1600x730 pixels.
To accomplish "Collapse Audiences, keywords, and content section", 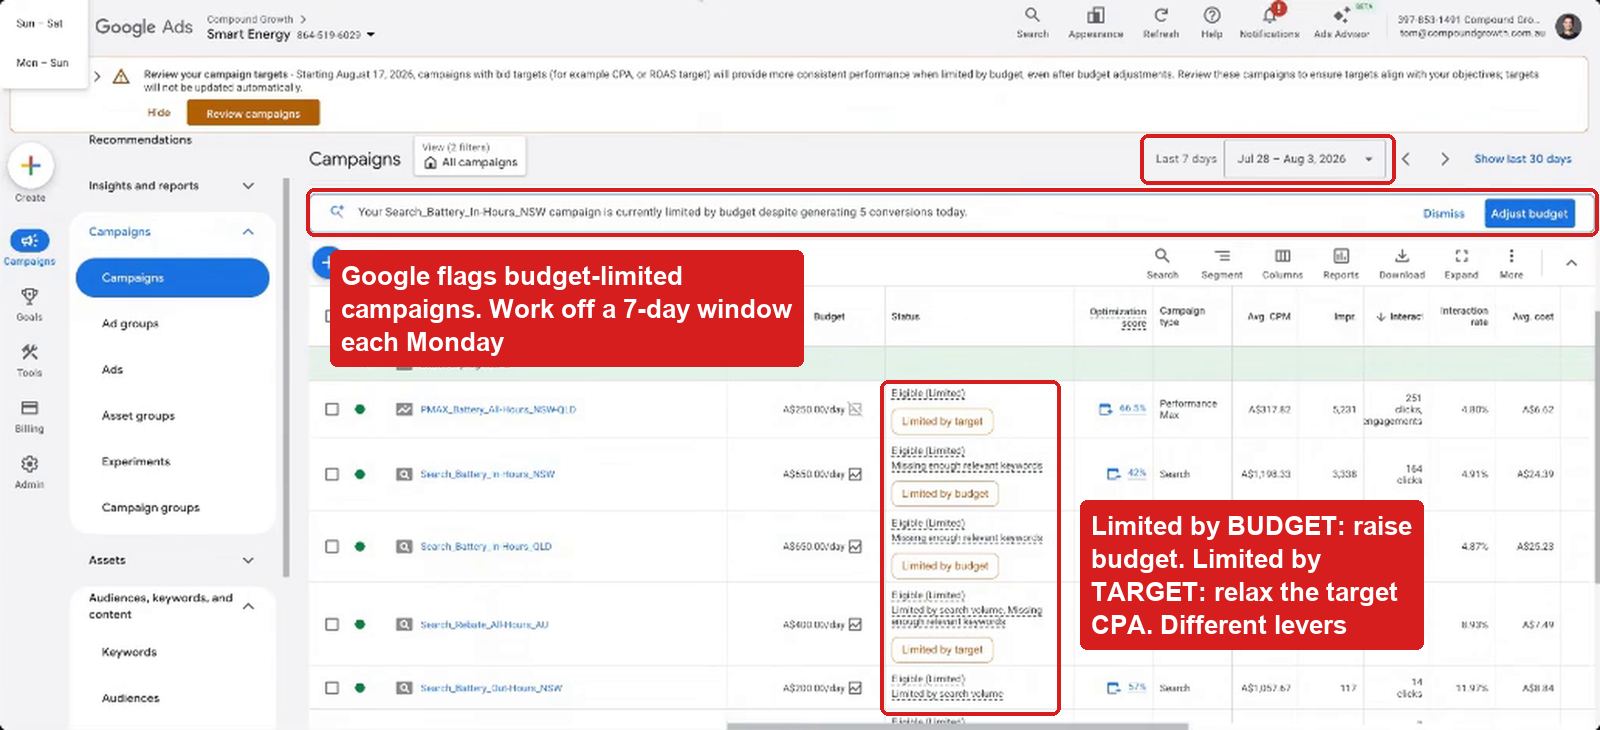I will [x=248, y=606].
